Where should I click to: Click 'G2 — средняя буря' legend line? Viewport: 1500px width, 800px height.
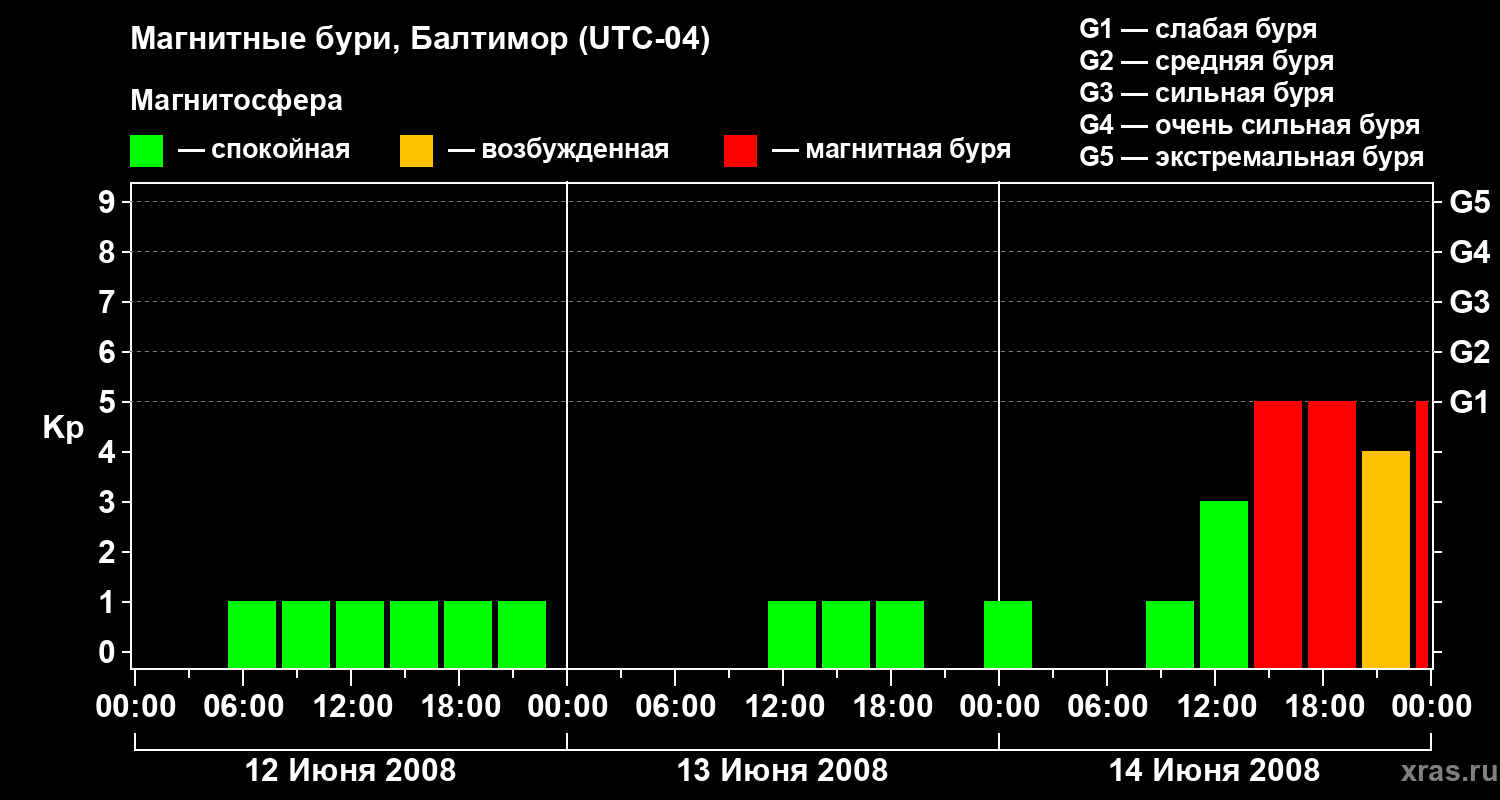[x=1206, y=61]
